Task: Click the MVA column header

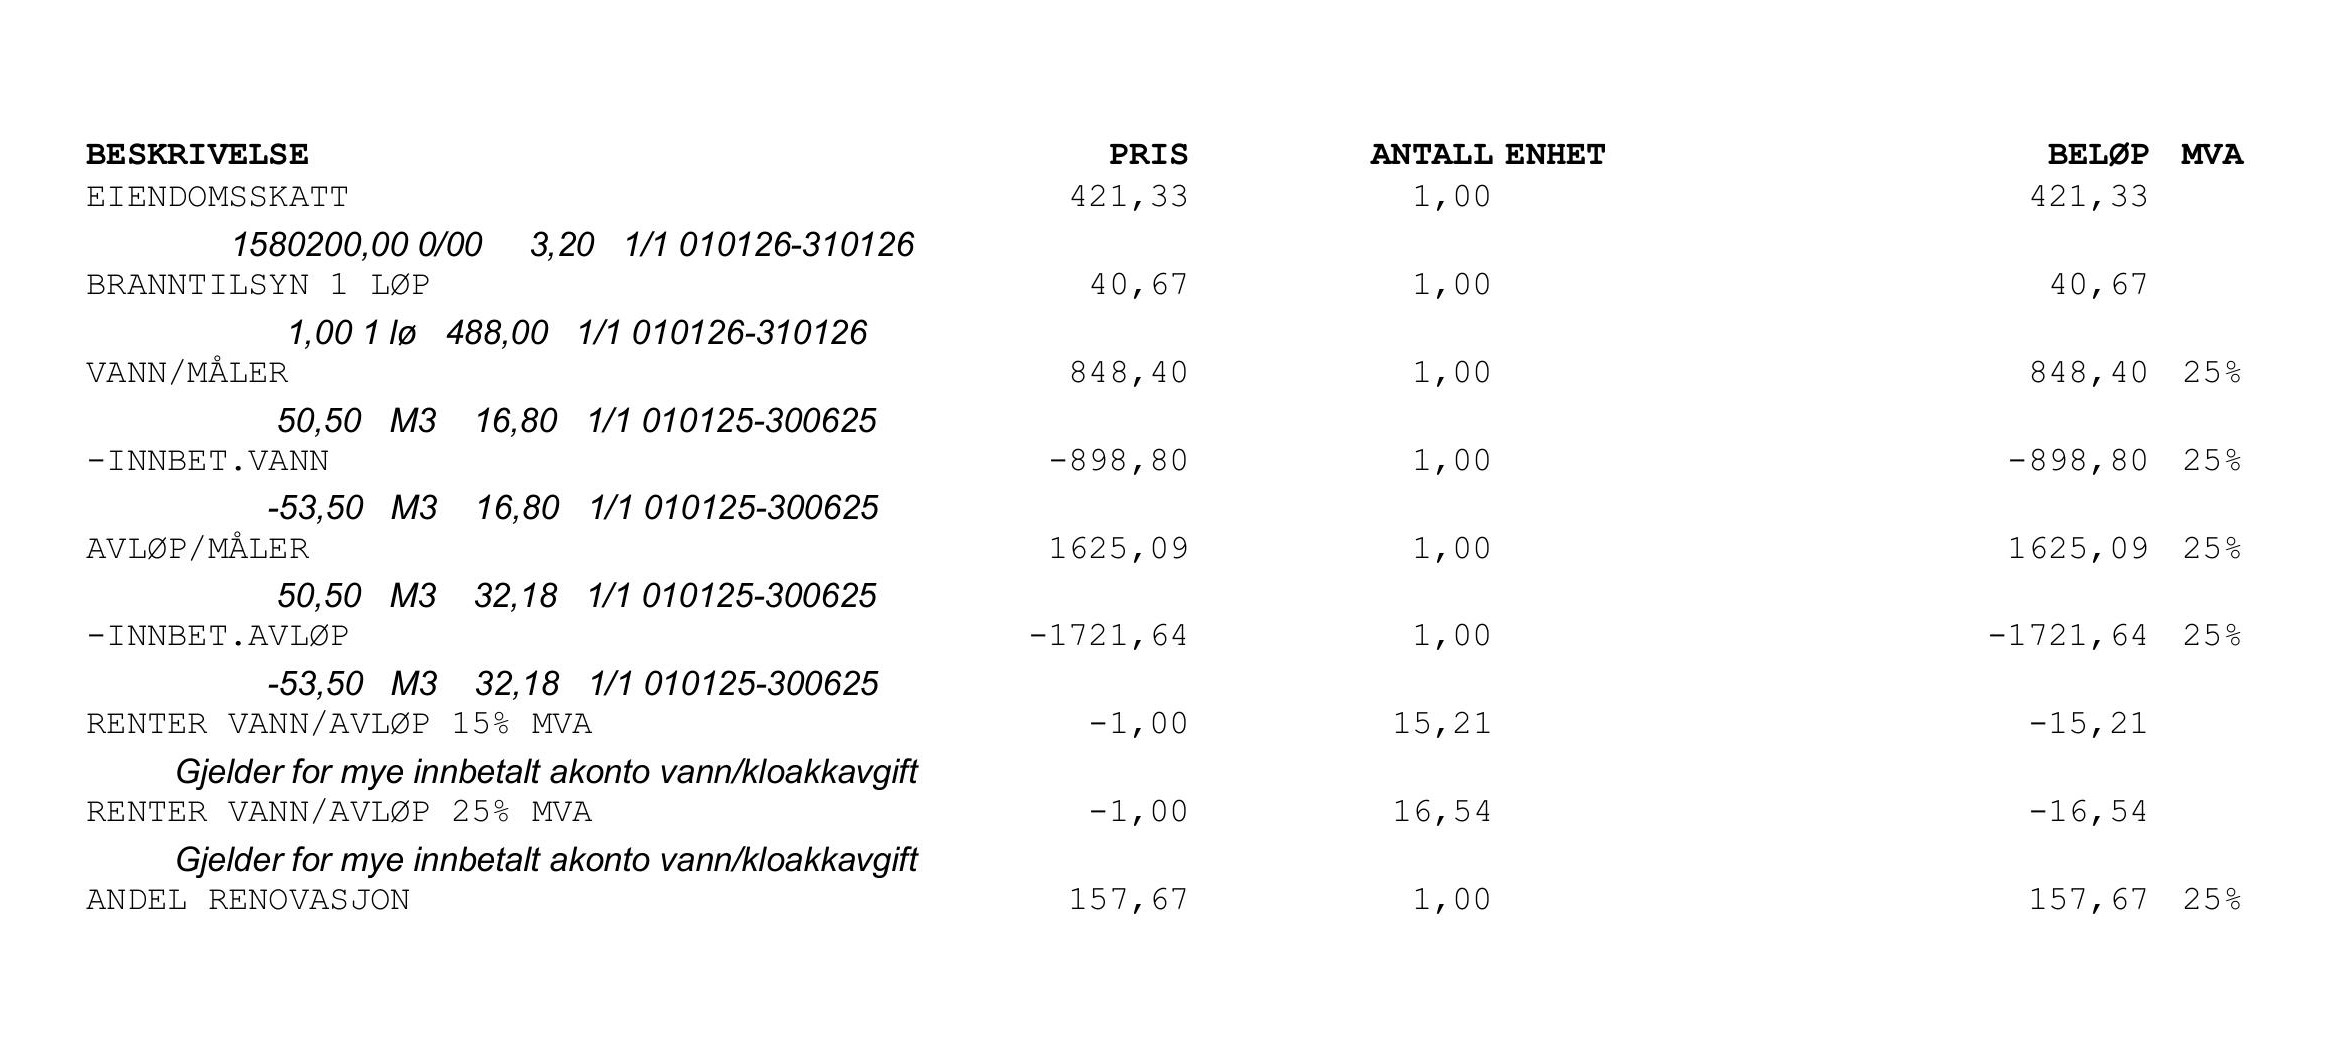Action: click(2211, 155)
